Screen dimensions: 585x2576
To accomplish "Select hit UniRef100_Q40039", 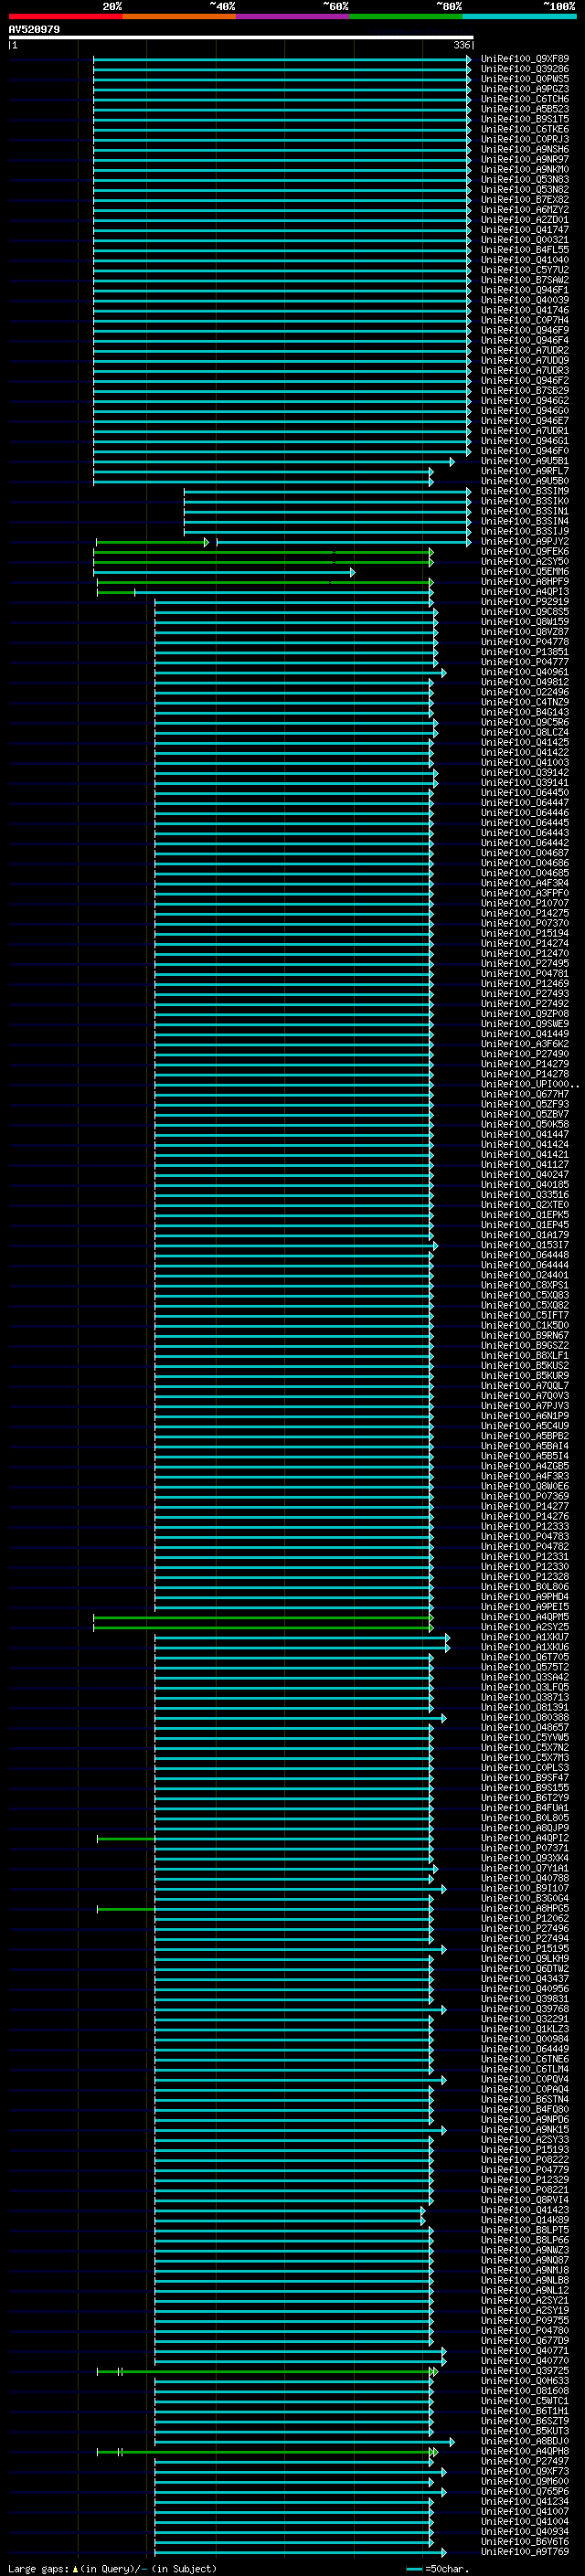I will 525,300.
